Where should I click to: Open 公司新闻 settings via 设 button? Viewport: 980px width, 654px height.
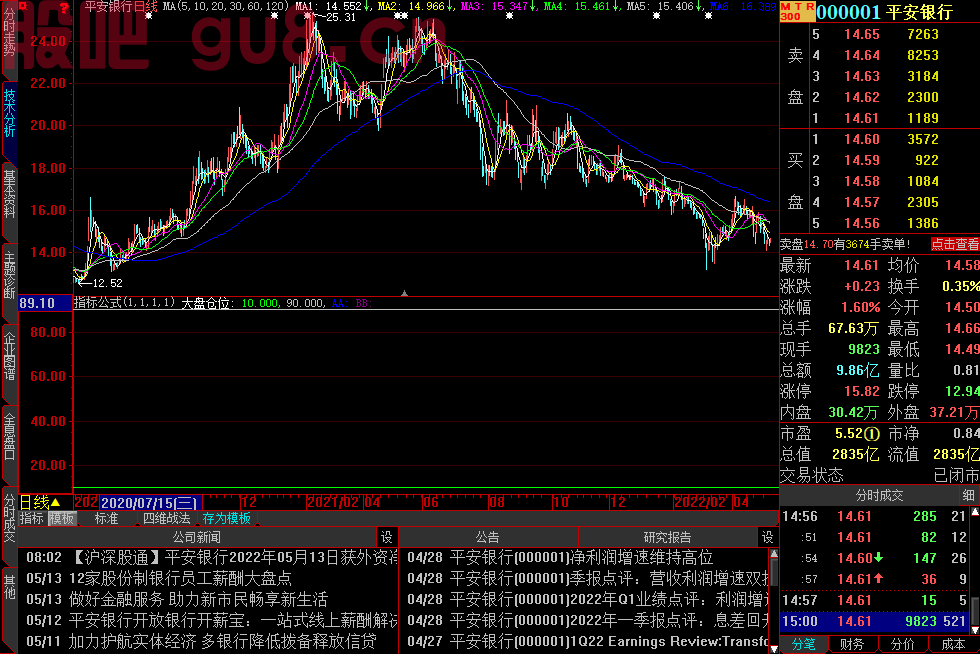387,537
